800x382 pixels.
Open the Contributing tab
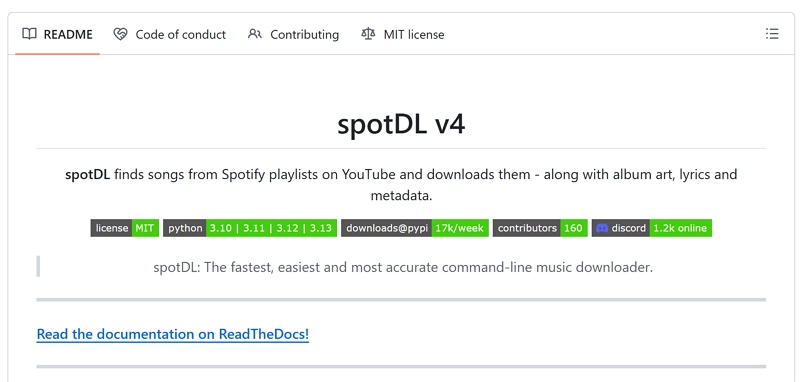point(293,34)
